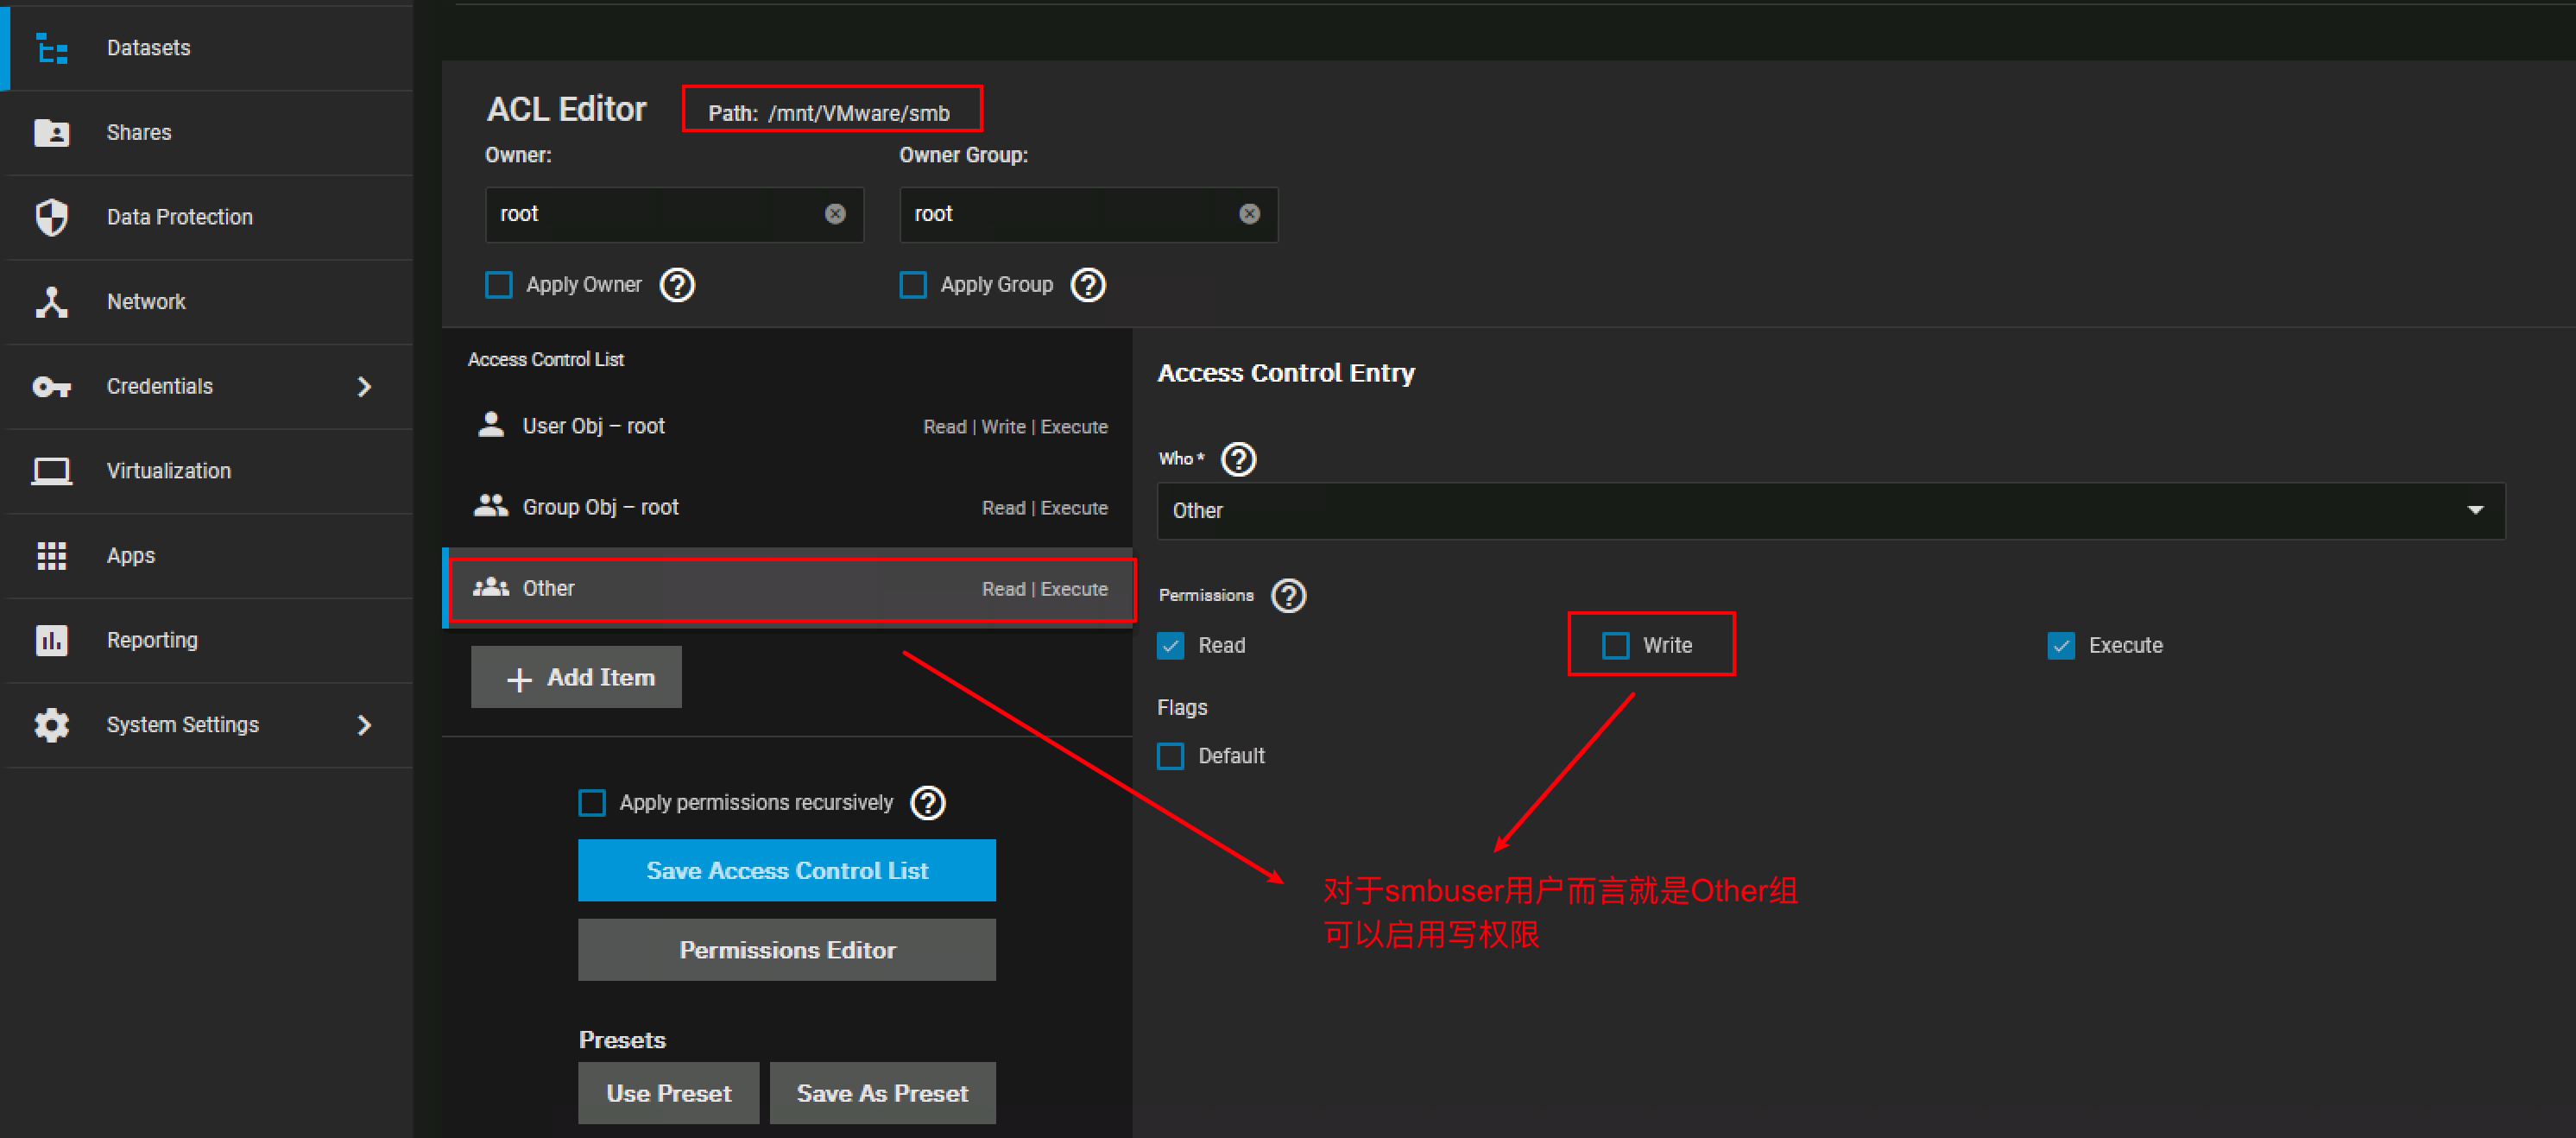Select the Group Obj – root ACL entry
The width and height of the screenshot is (2576, 1138).
pyautogui.click(x=789, y=508)
